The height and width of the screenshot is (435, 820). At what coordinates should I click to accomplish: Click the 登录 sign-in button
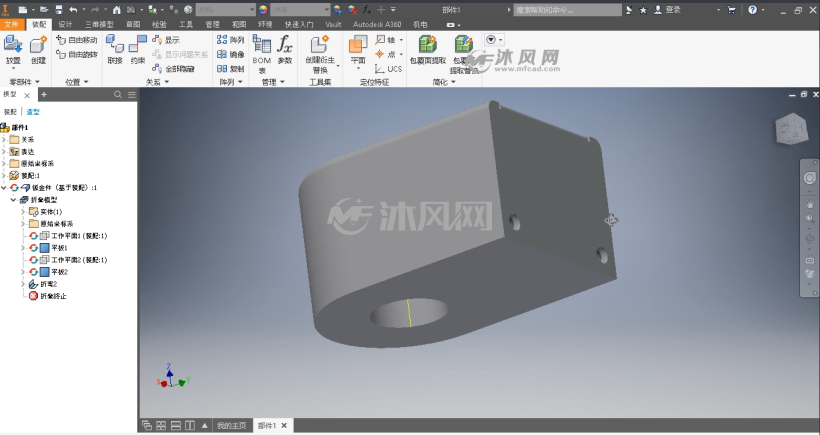668,9
